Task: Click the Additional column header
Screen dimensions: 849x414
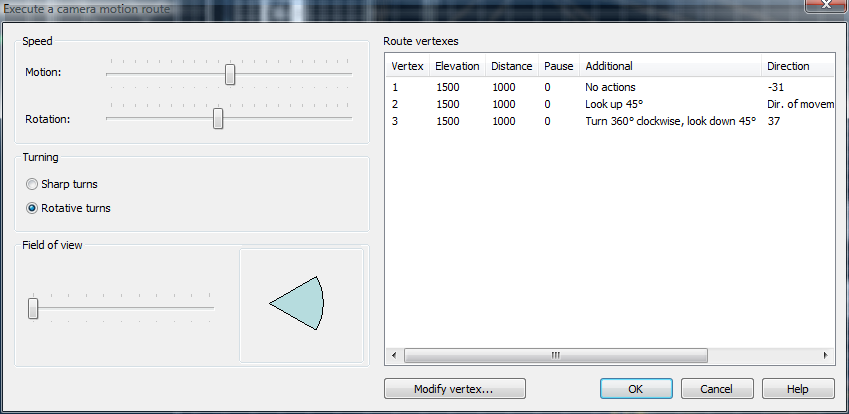Action: tap(670, 66)
